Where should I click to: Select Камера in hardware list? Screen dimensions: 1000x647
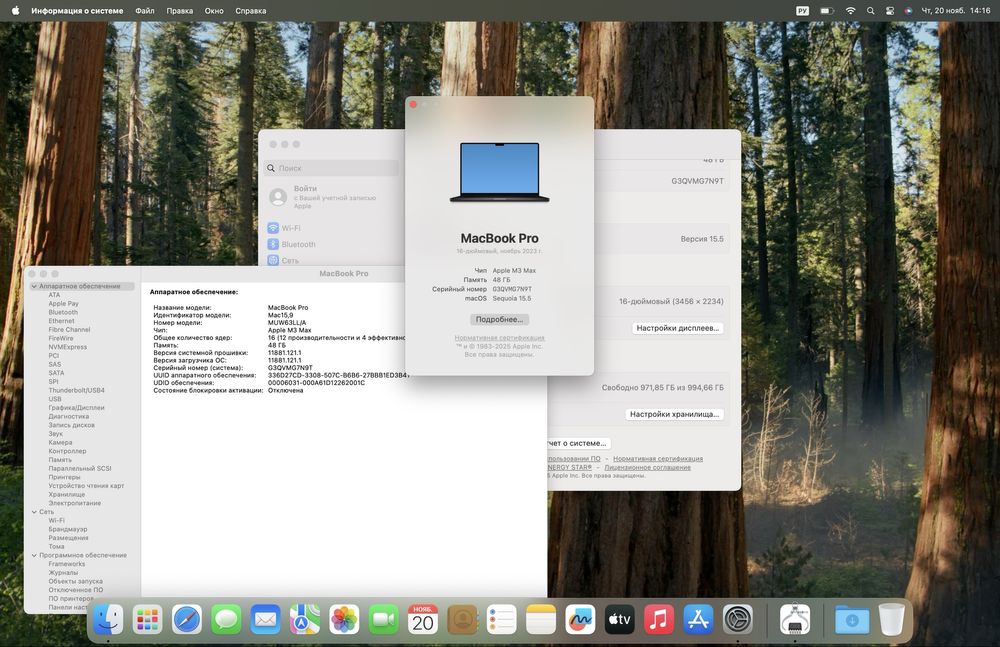click(61, 442)
